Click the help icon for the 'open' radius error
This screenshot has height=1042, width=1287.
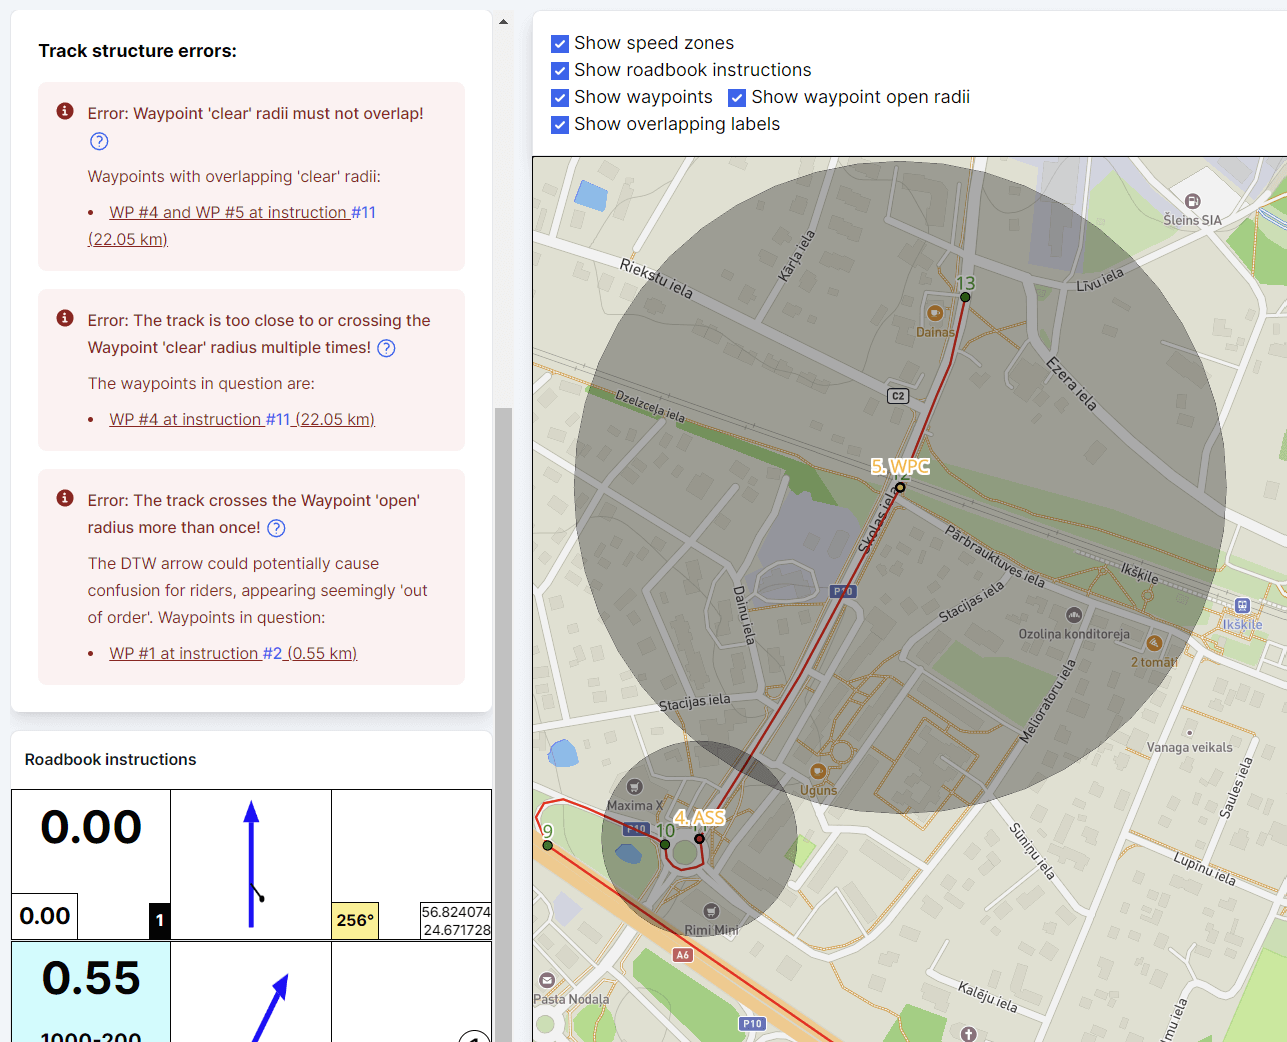tap(274, 527)
